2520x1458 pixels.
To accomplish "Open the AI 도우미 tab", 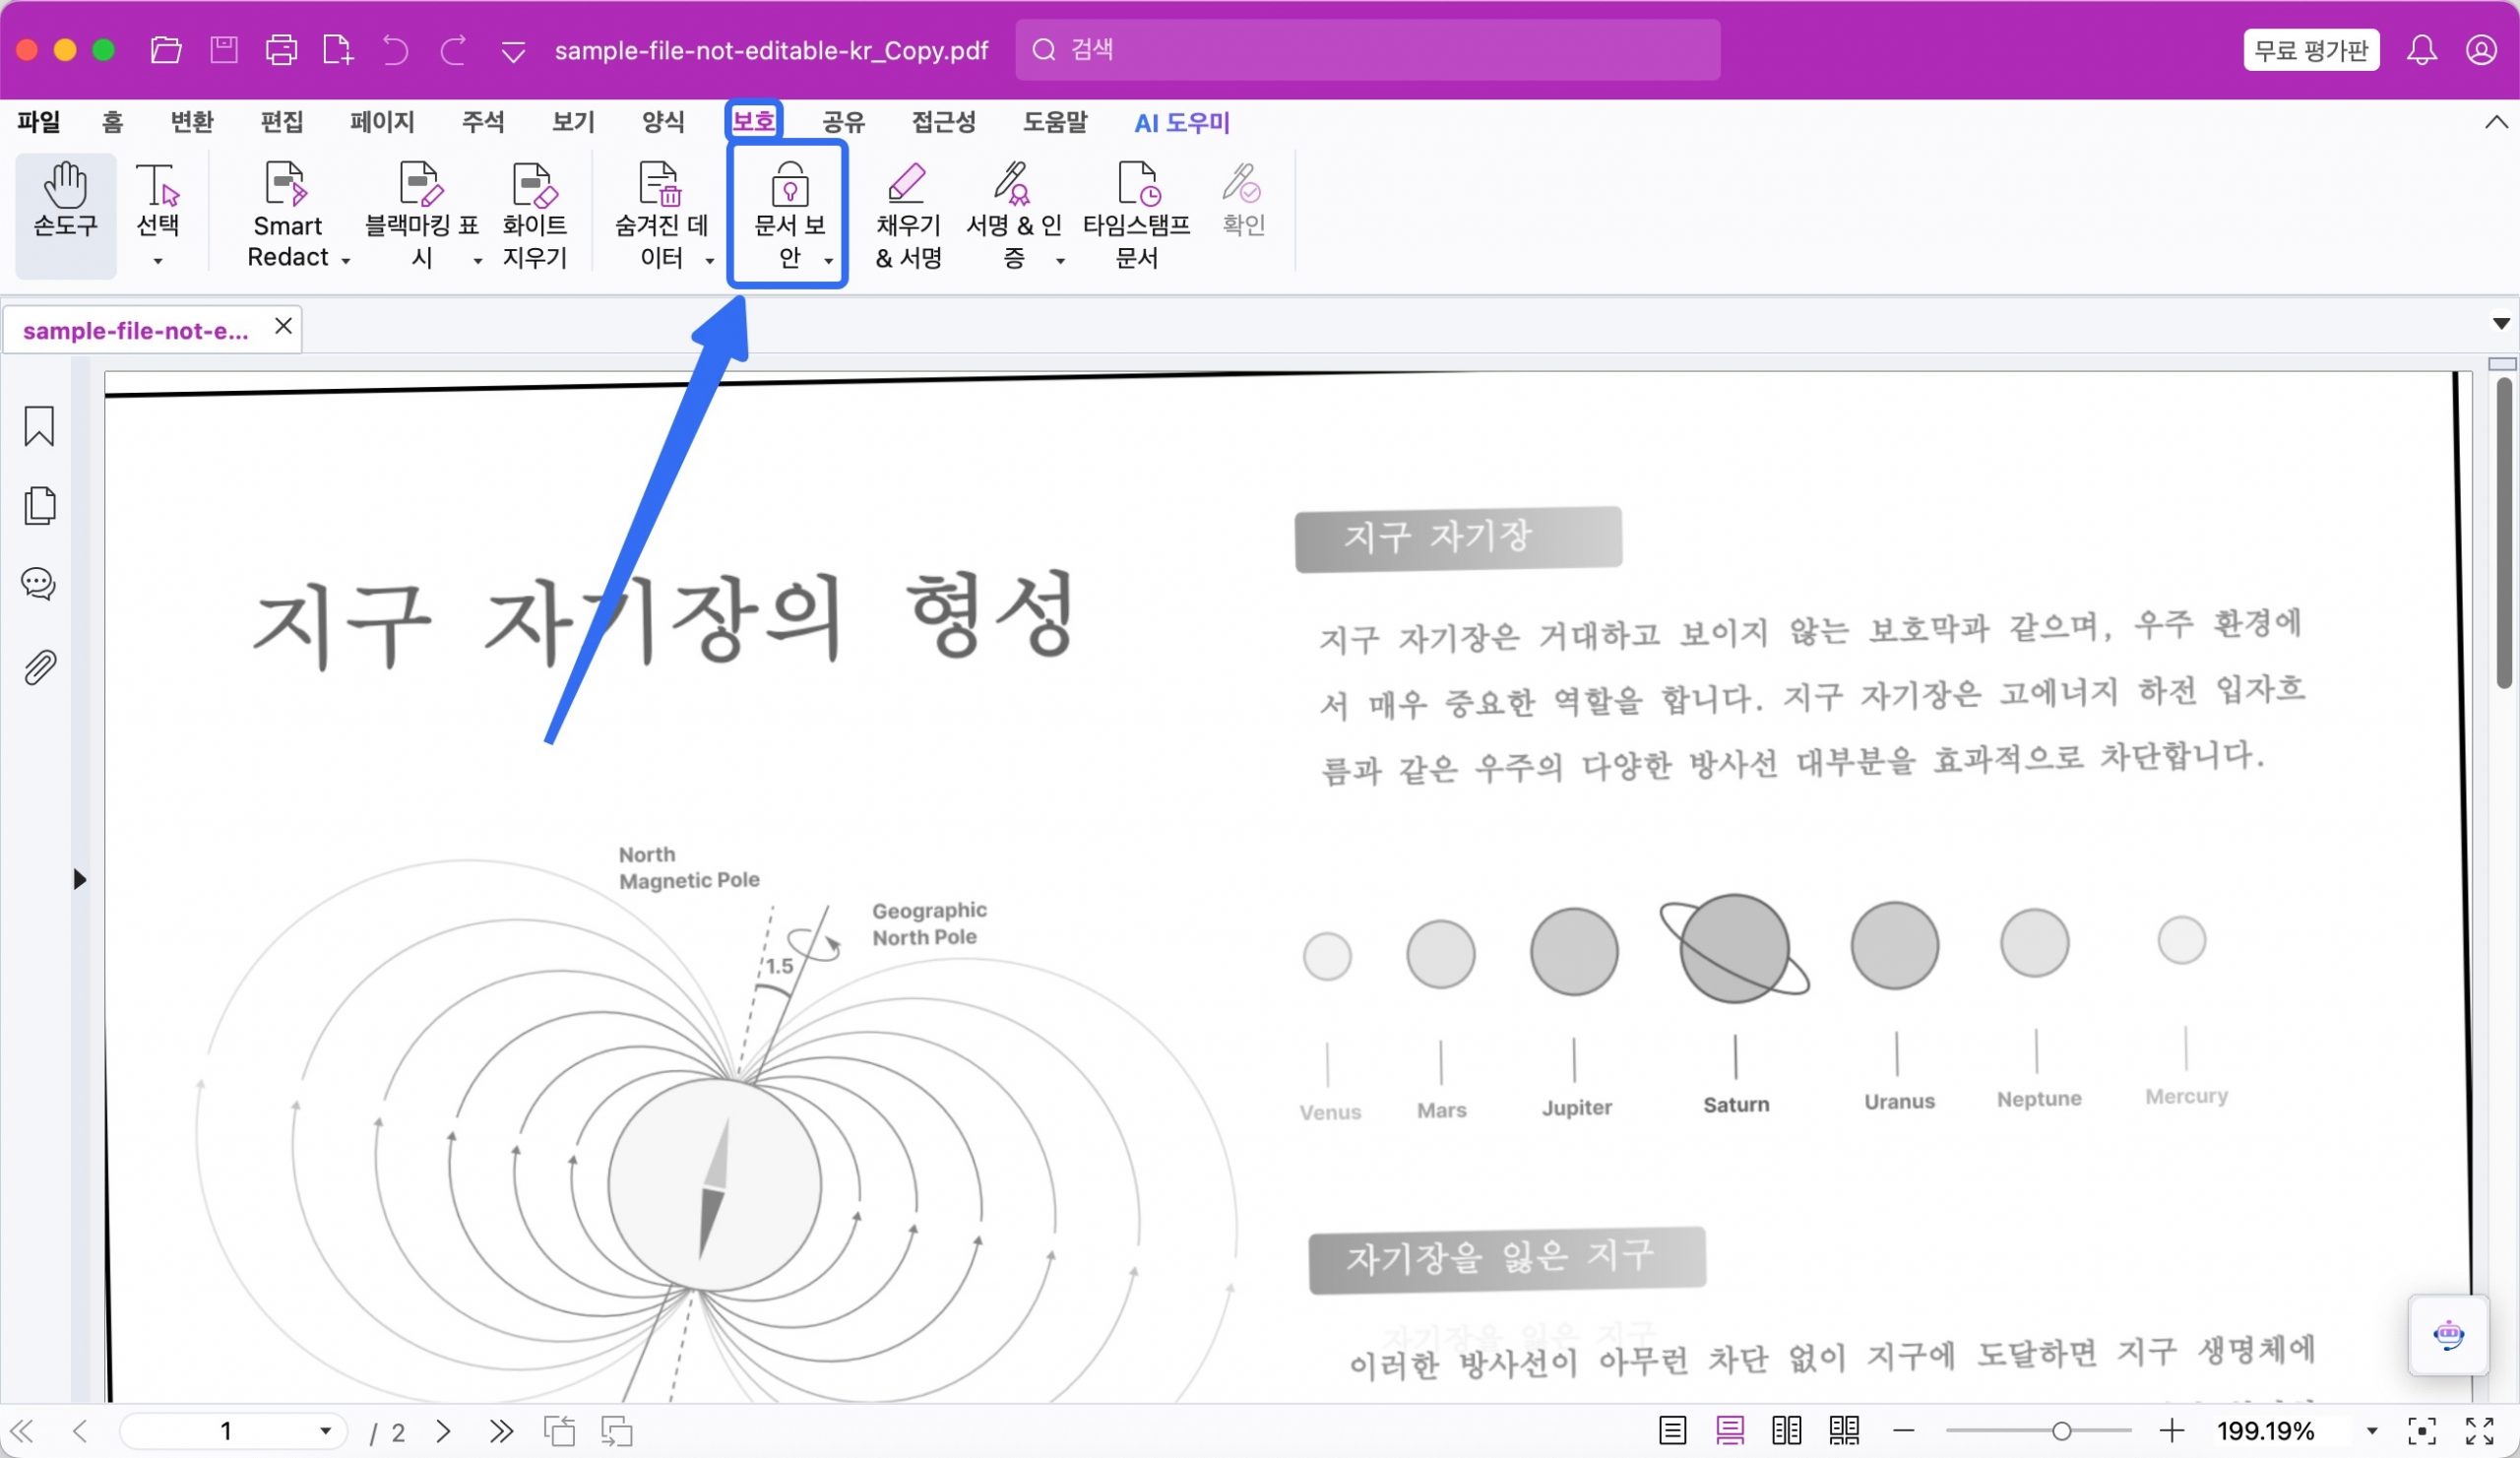I will [x=1182, y=122].
